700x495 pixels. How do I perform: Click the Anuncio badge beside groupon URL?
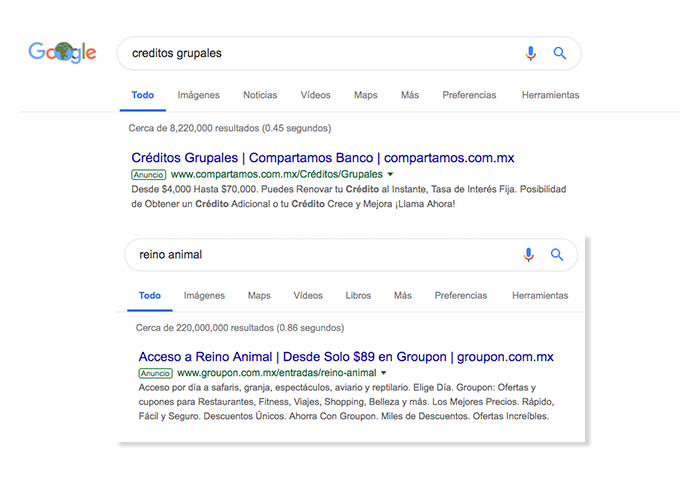point(155,373)
